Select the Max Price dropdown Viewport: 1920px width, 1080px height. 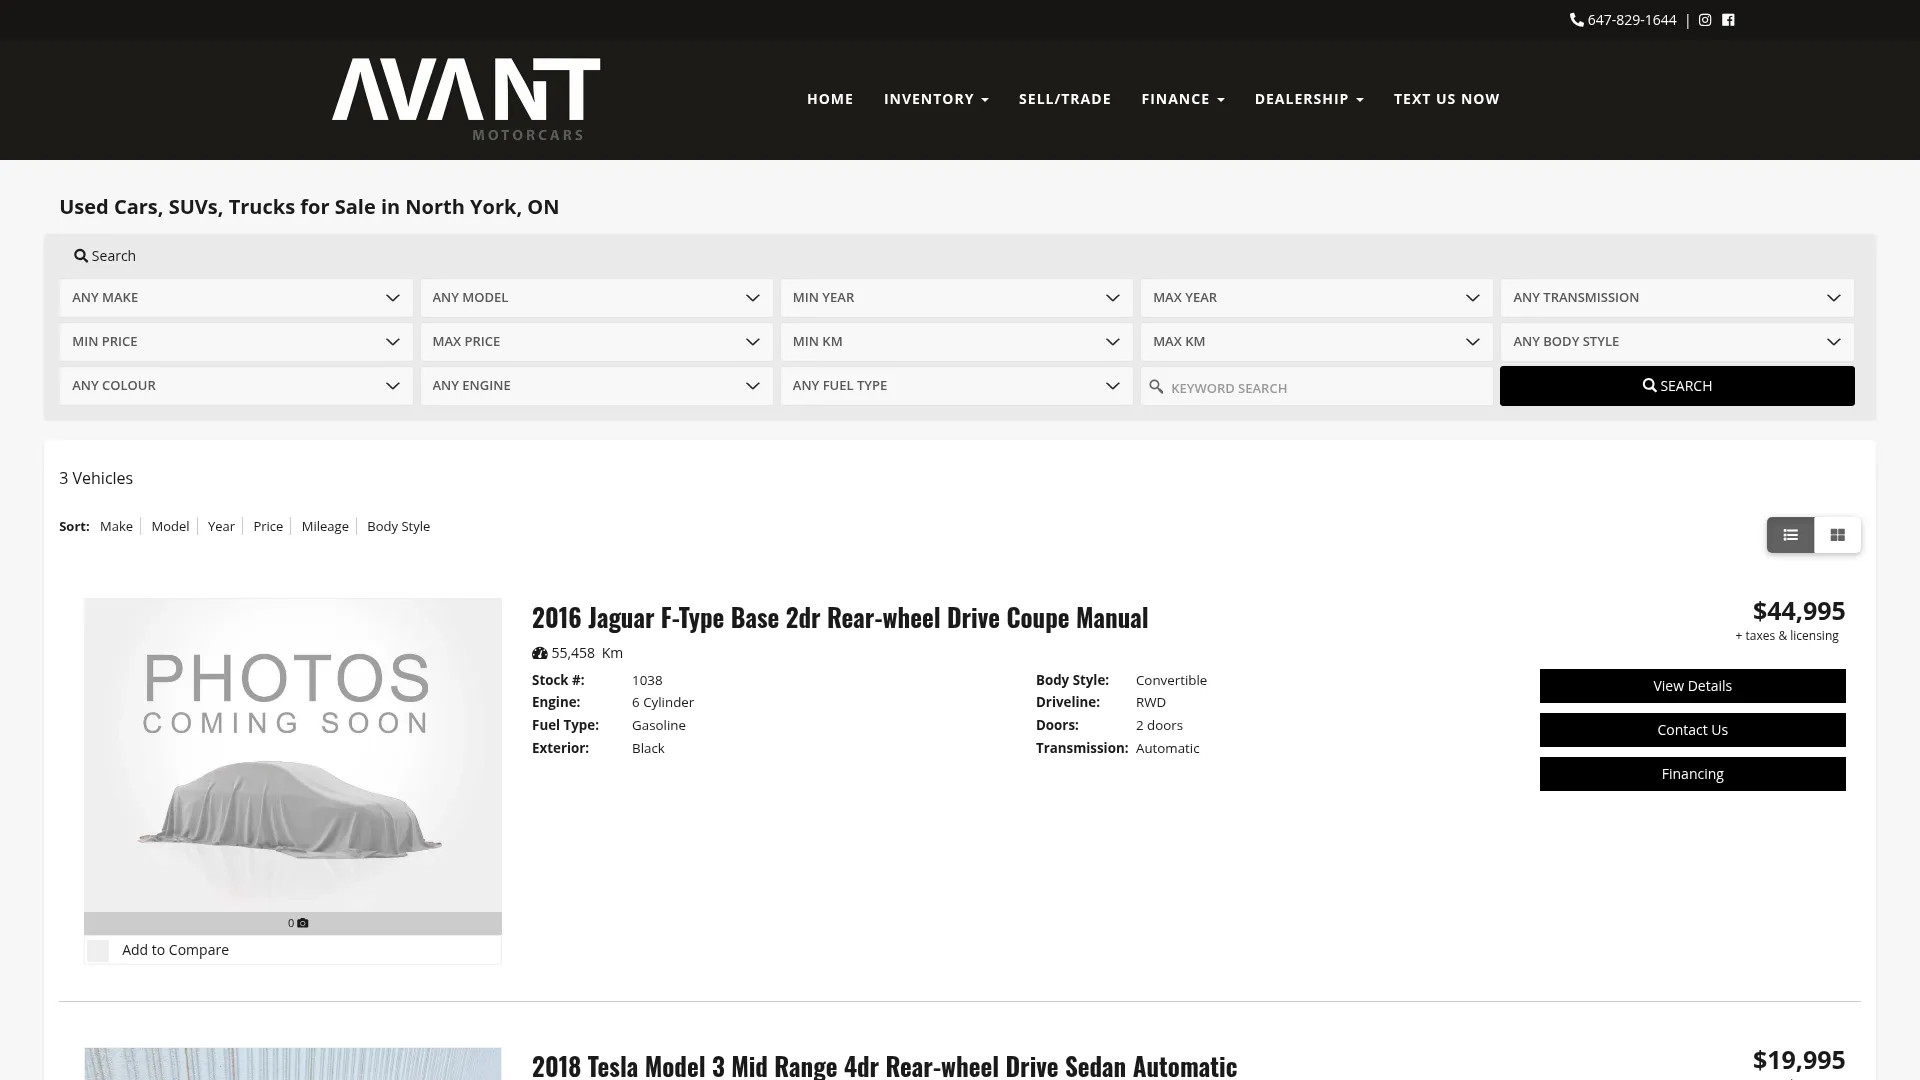(596, 342)
